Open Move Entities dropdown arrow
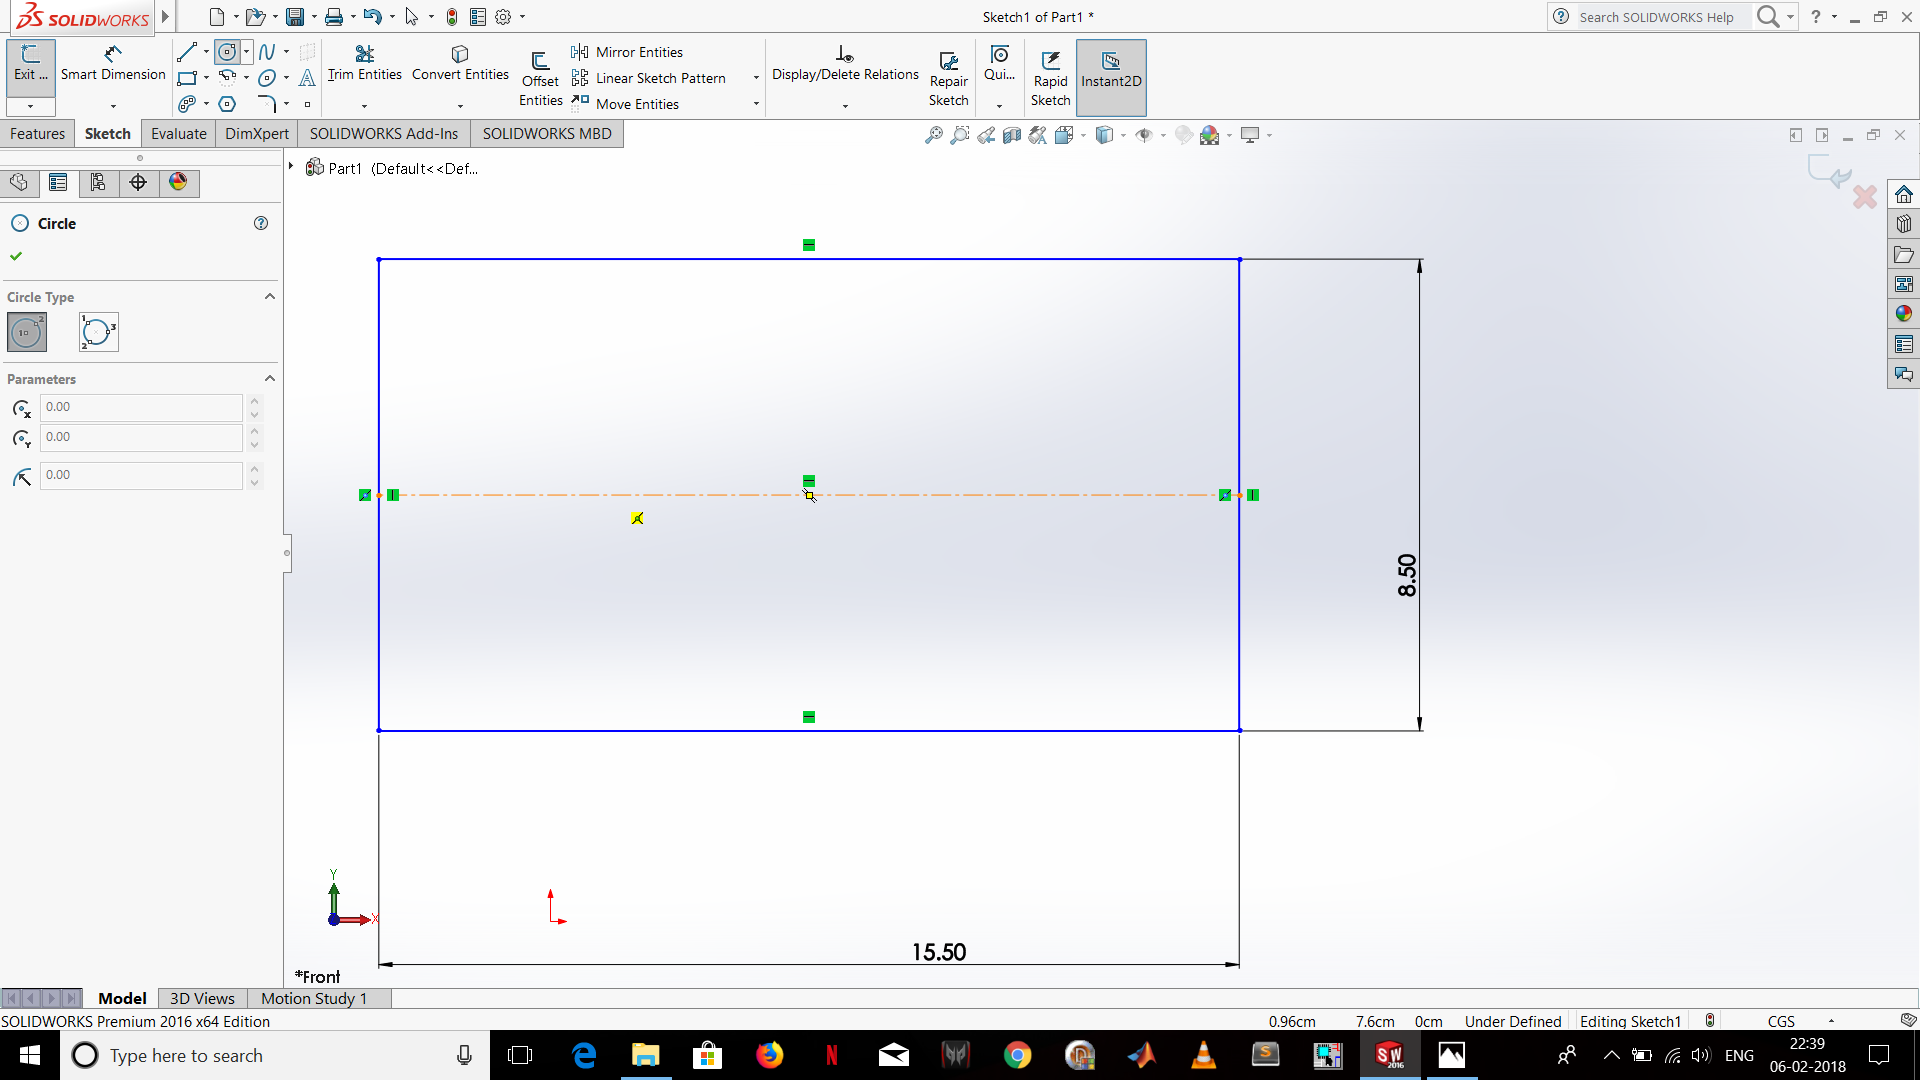1920x1080 pixels. 757,104
